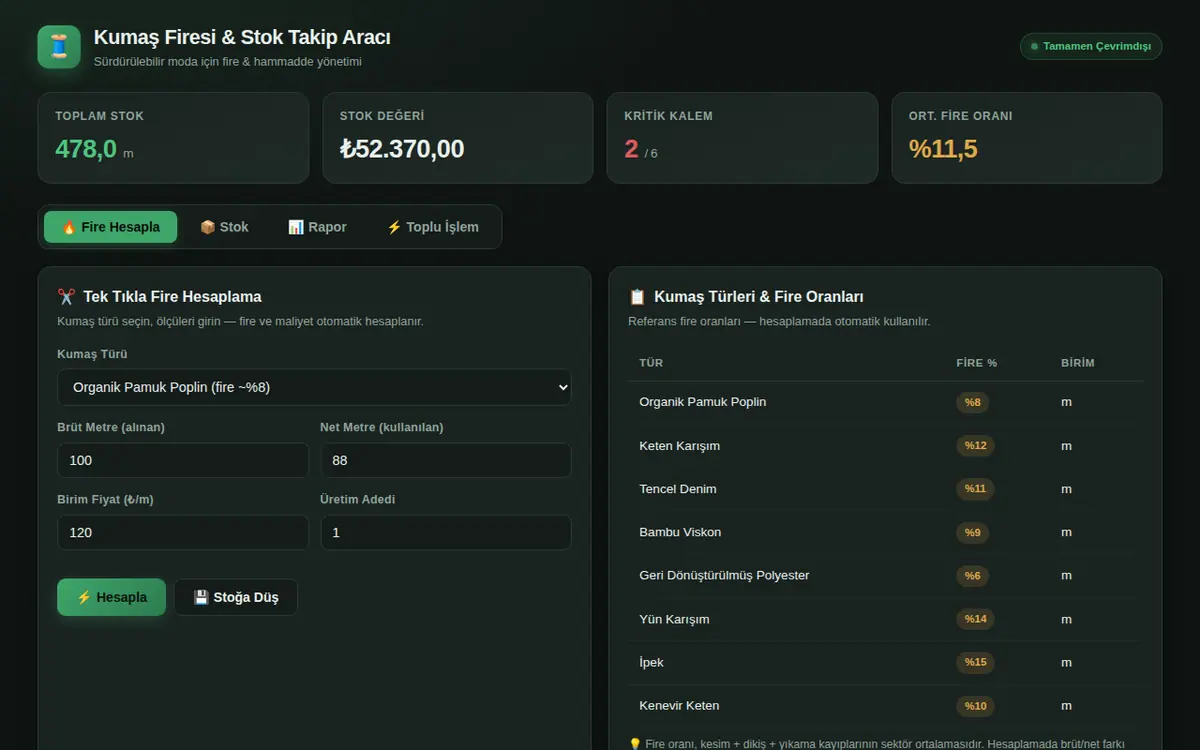This screenshot has width=1200, height=750.
Task: Click the Keten Karışım row name
Action: click(680, 446)
